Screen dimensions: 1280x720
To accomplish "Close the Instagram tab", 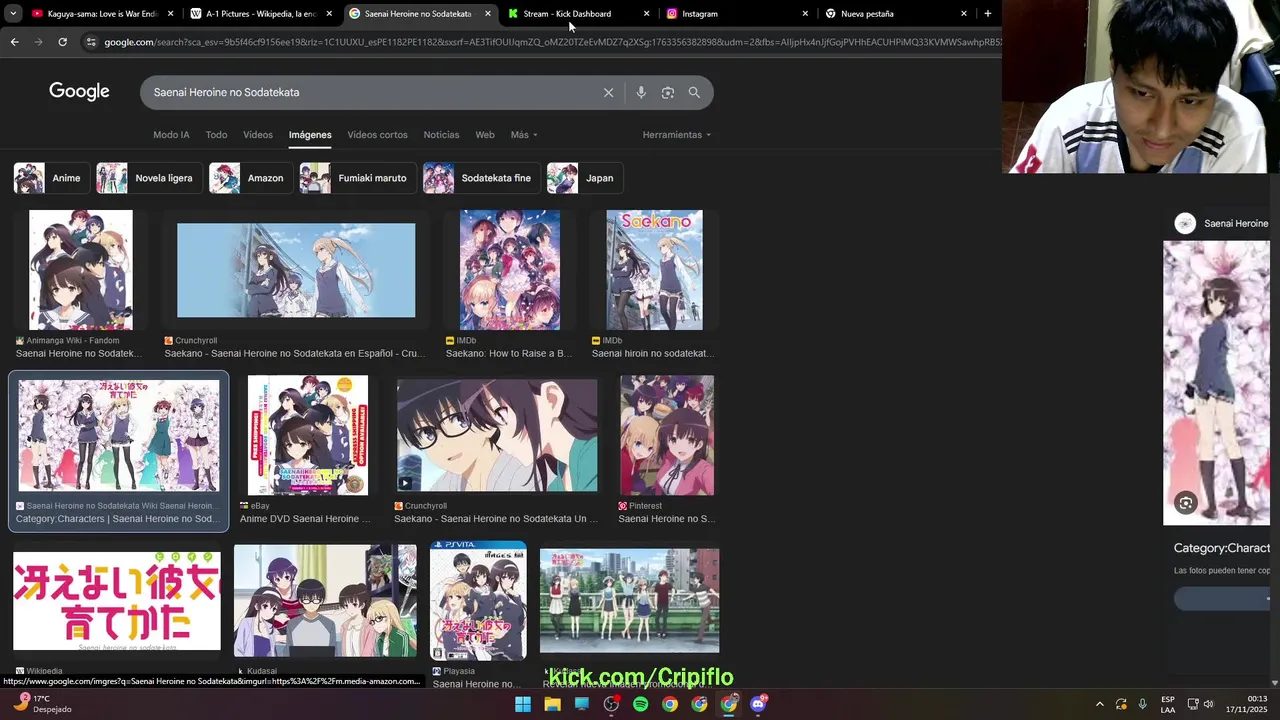I will [x=805, y=14].
